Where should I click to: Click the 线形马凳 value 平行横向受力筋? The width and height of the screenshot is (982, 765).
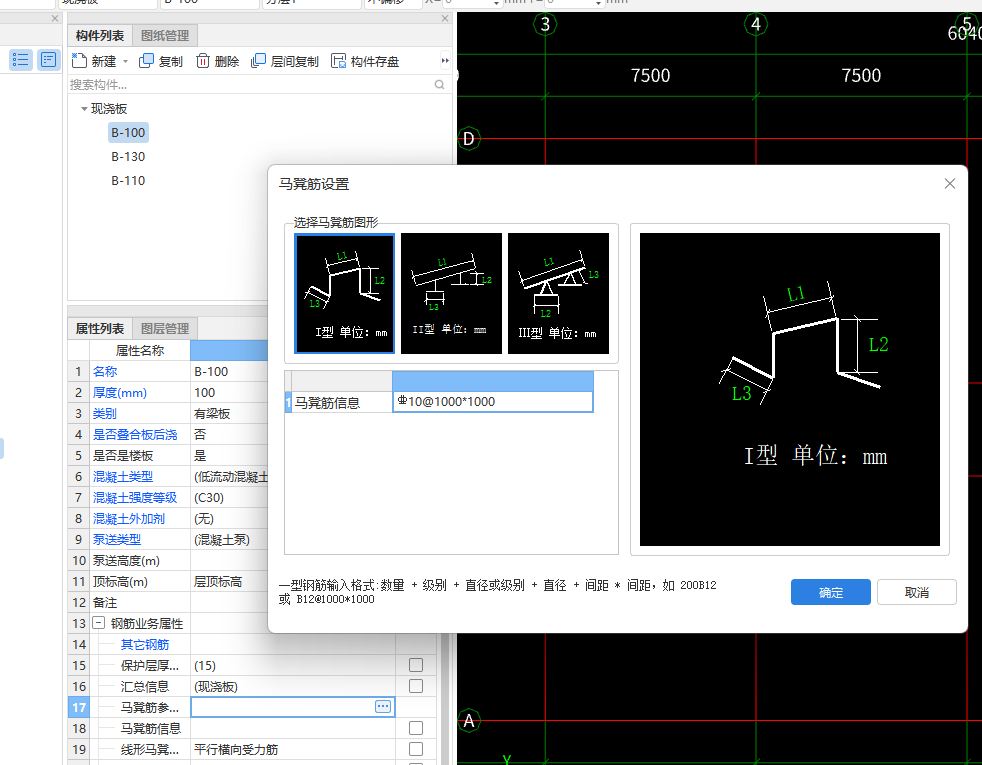pos(235,749)
